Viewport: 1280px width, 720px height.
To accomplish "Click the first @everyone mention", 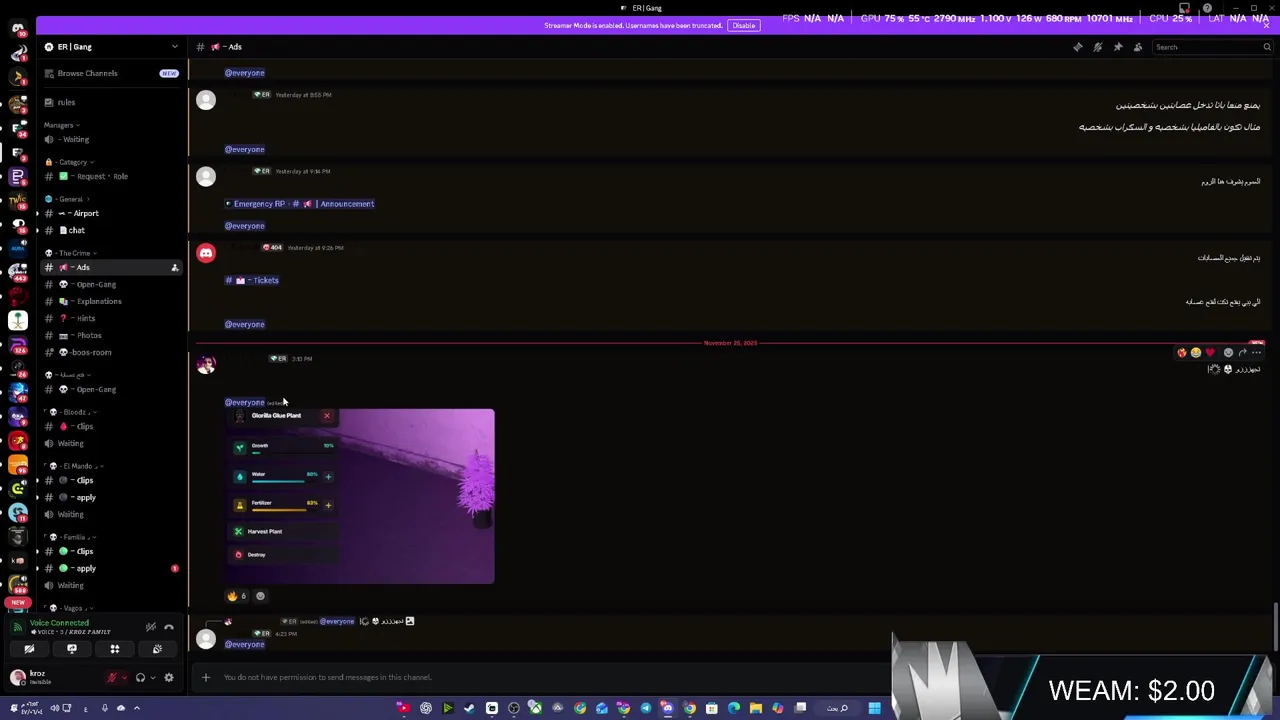I will tap(244, 73).
